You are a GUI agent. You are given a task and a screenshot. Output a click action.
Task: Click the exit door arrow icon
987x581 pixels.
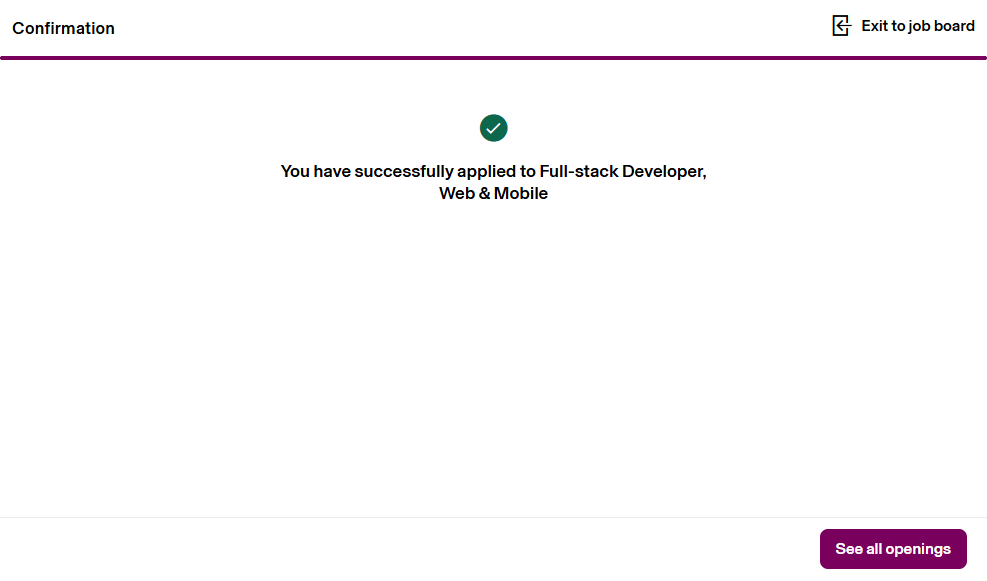coord(841,26)
